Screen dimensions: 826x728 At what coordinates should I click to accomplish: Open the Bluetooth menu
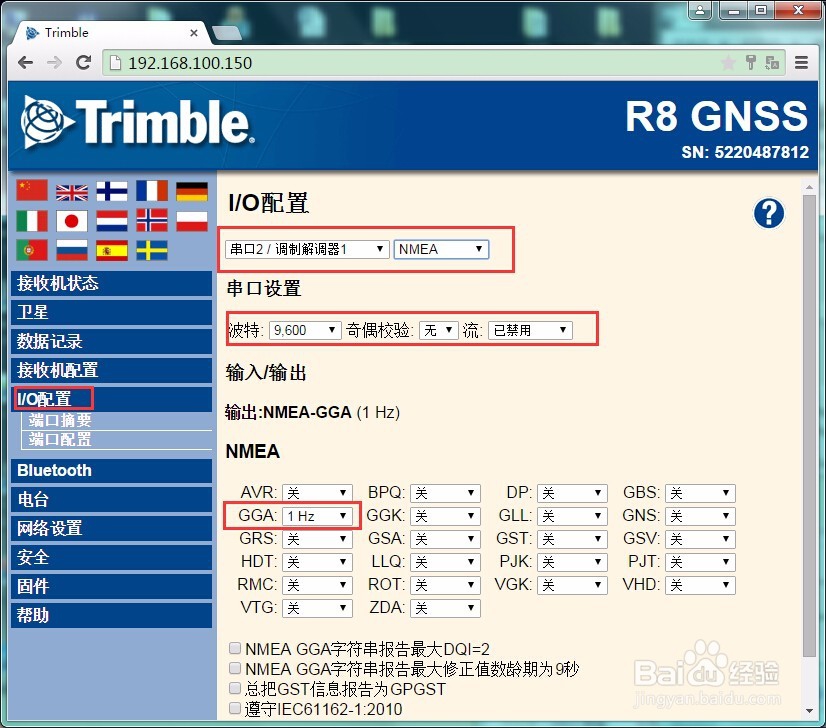111,470
